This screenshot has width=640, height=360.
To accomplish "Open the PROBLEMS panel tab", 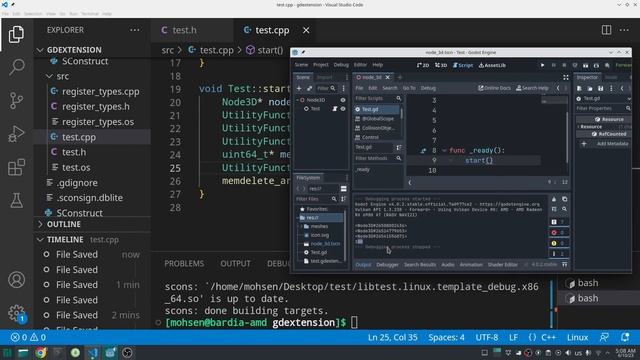I will click(x=184, y=264).
